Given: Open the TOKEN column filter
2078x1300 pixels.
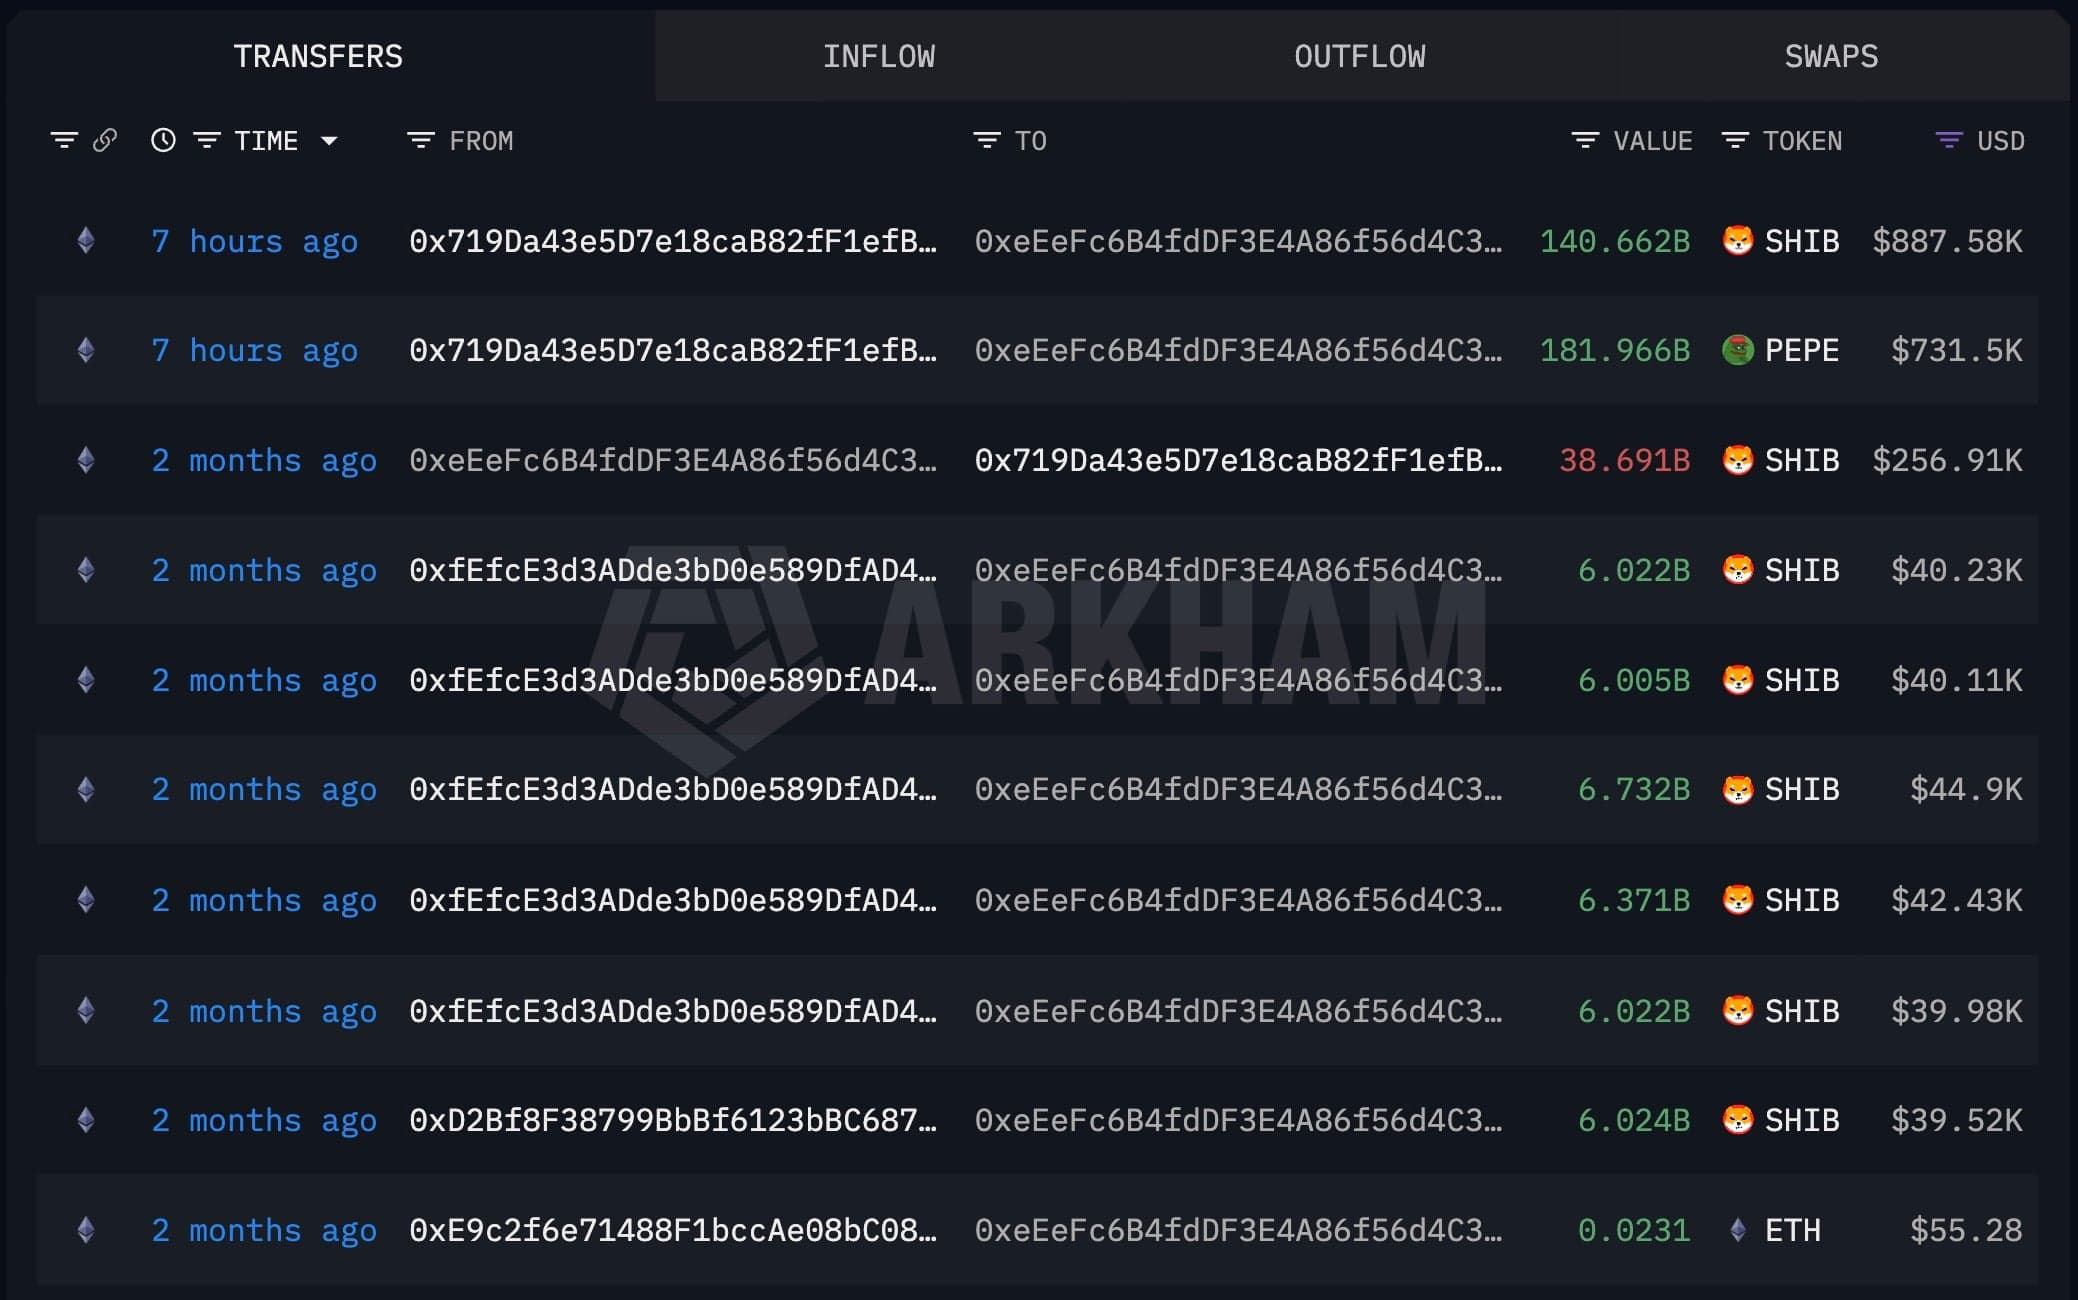Looking at the screenshot, I should [1735, 141].
